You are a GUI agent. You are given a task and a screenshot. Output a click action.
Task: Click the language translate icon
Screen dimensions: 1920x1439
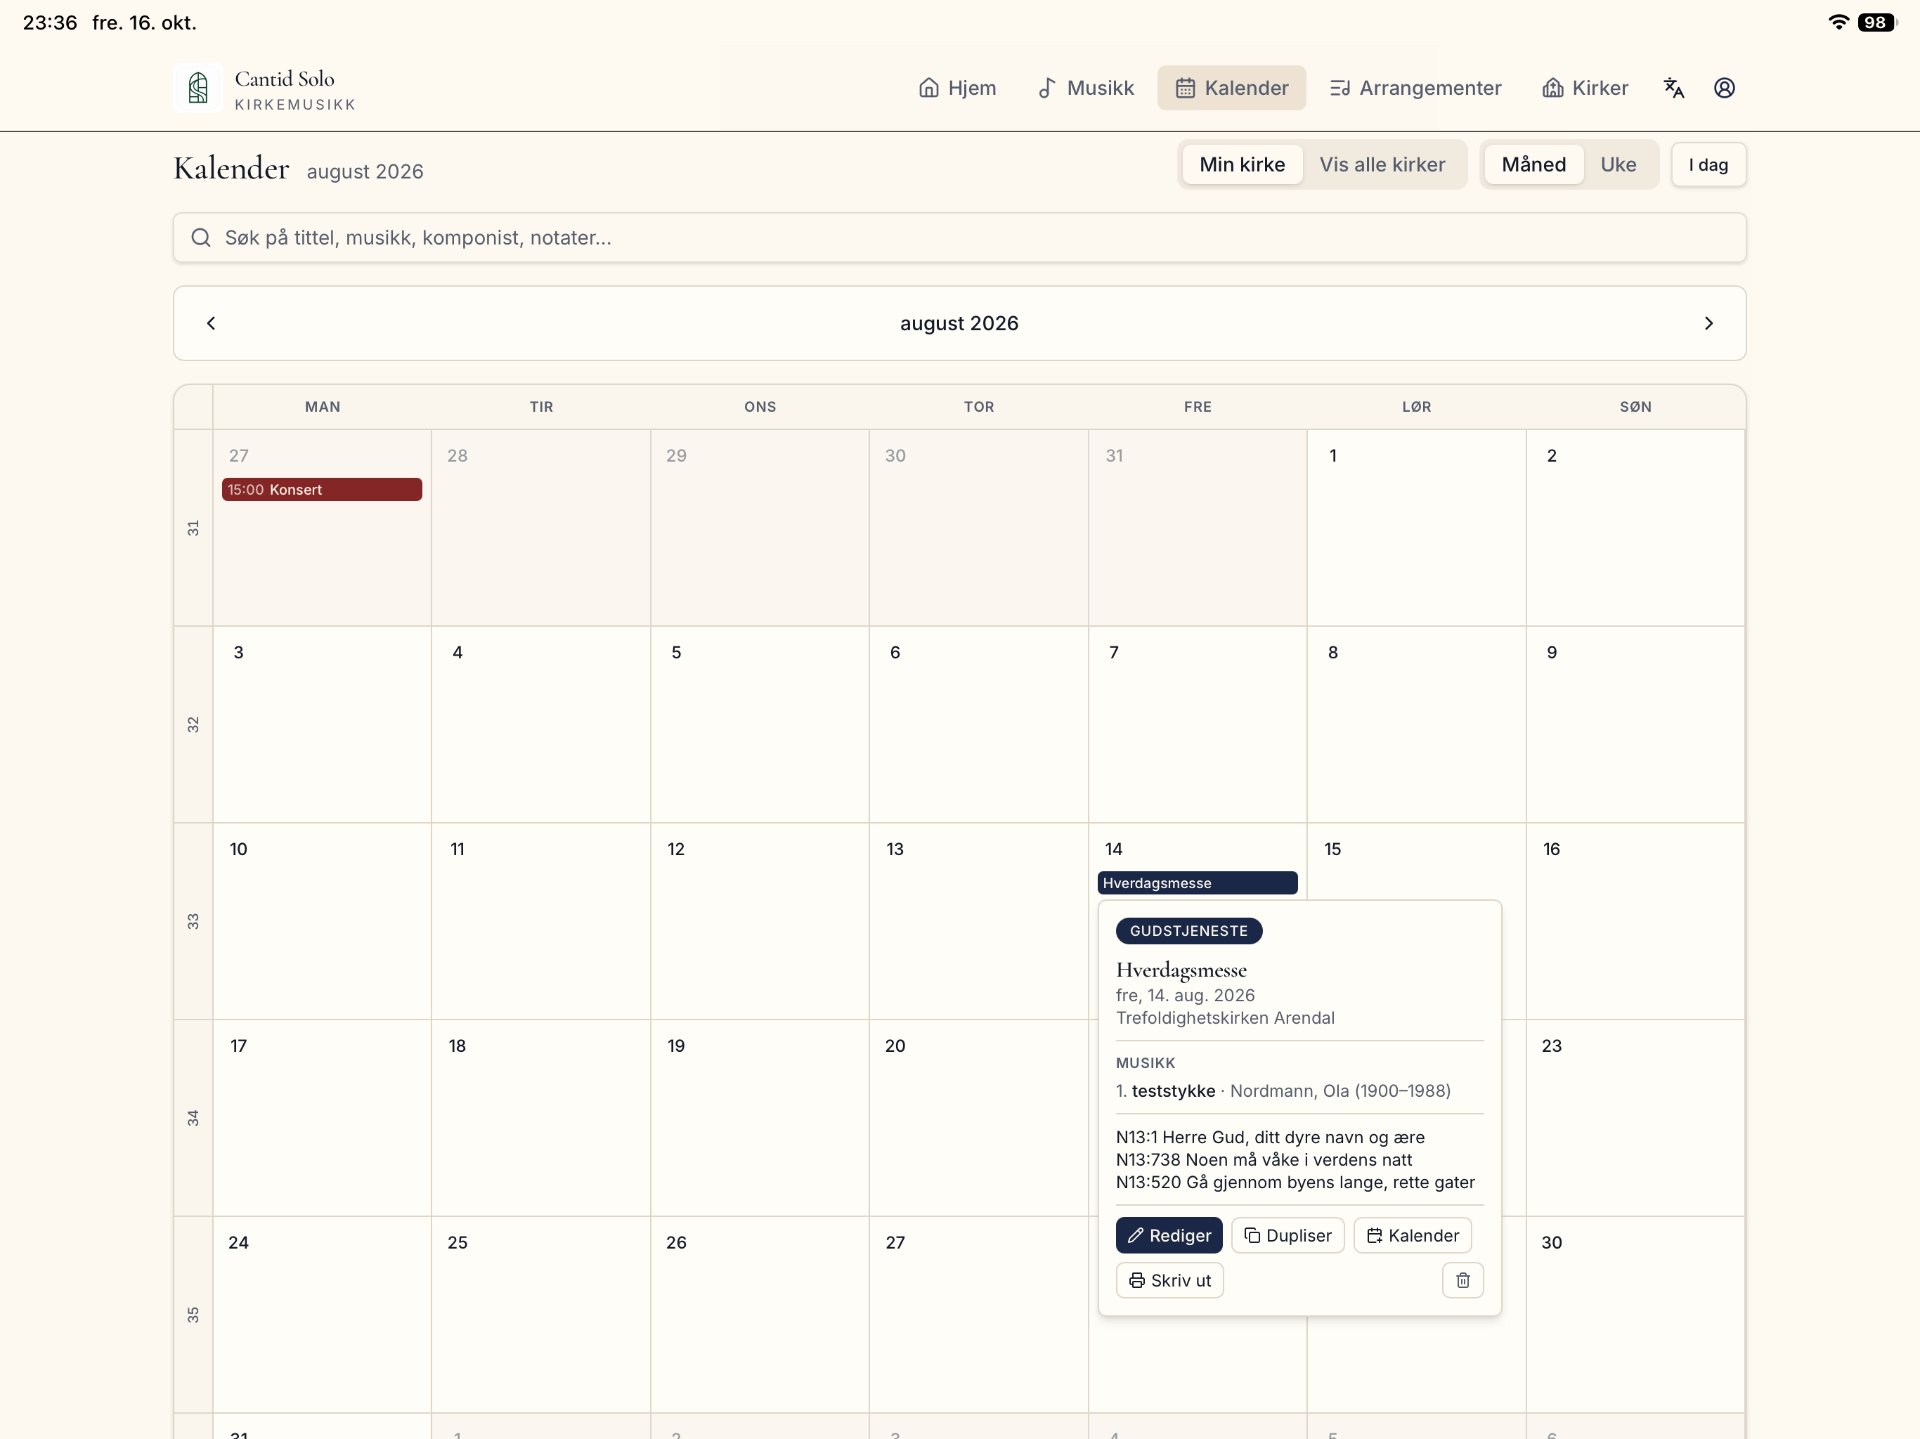[1674, 88]
